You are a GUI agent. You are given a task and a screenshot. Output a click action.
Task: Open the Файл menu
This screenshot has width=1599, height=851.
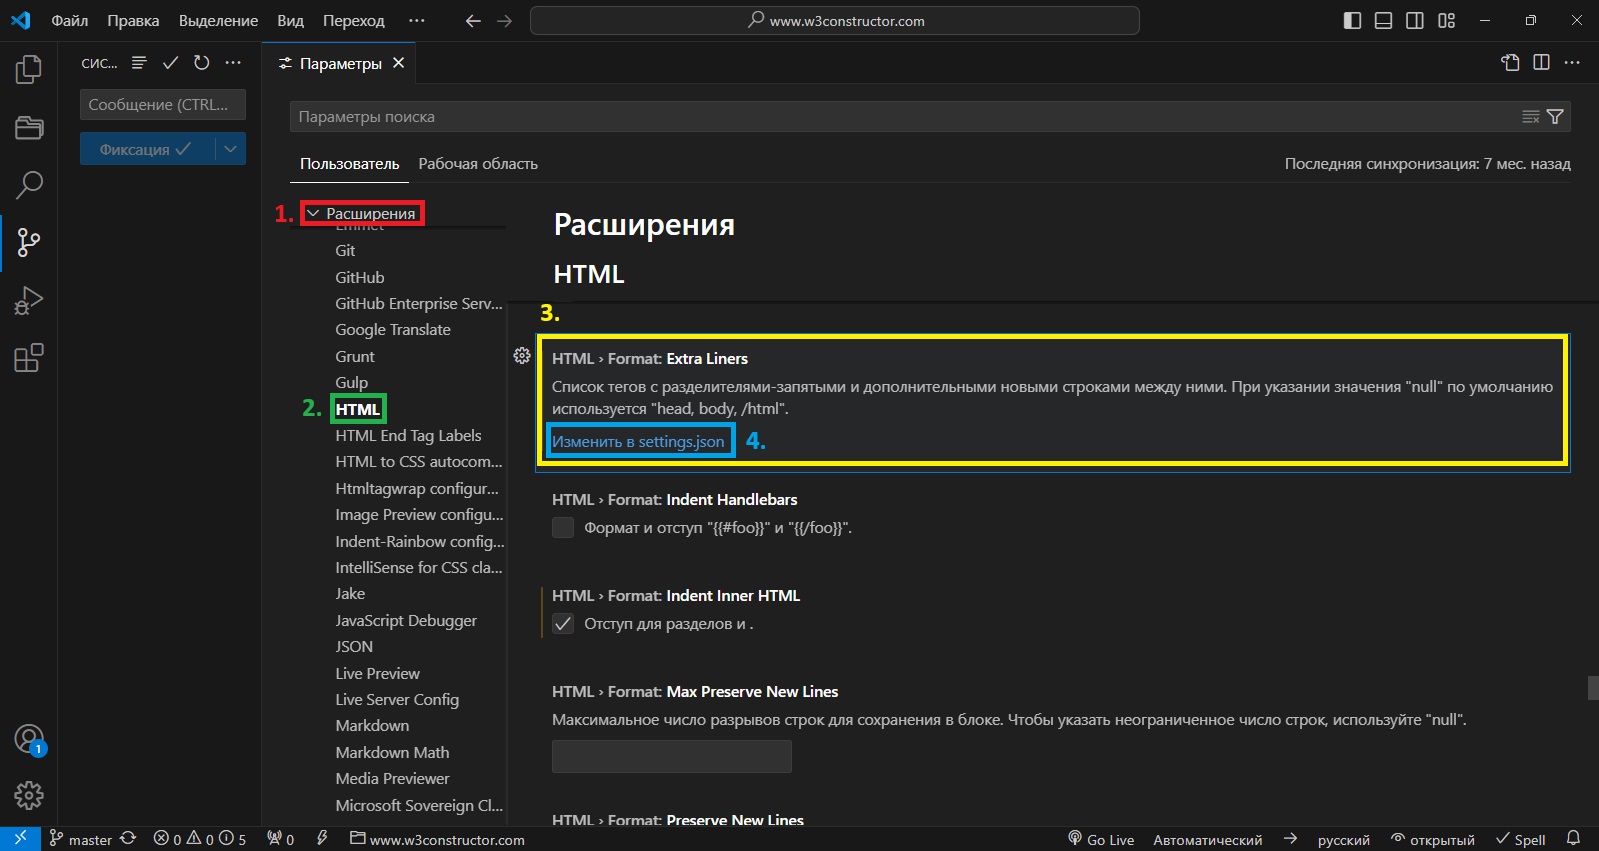tap(70, 21)
